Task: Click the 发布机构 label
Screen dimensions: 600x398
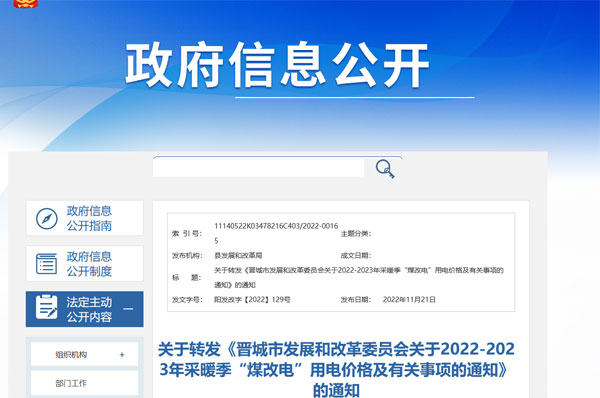Action: pos(187,255)
